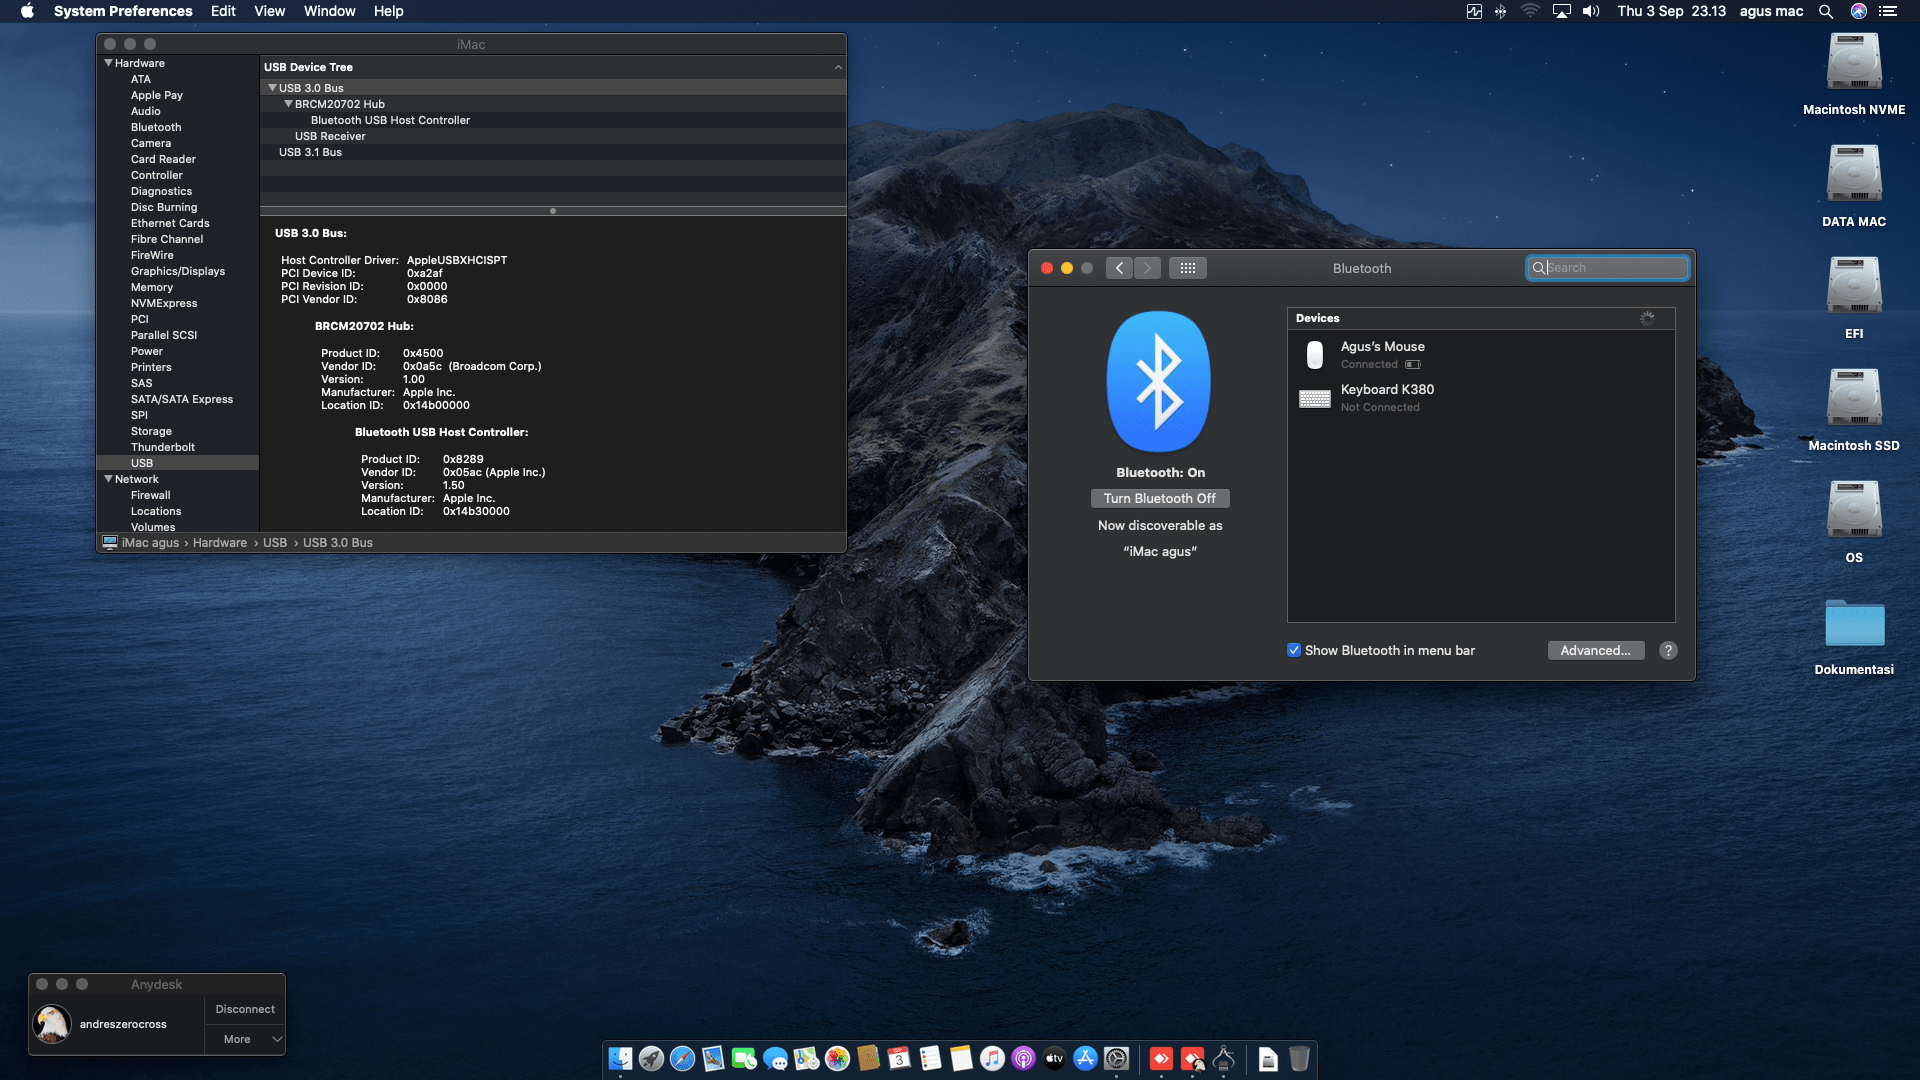This screenshot has height=1080, width=1920.
Task: Collapse the USB 3.0 Bus tree
Action: click(x=272, y=88)
